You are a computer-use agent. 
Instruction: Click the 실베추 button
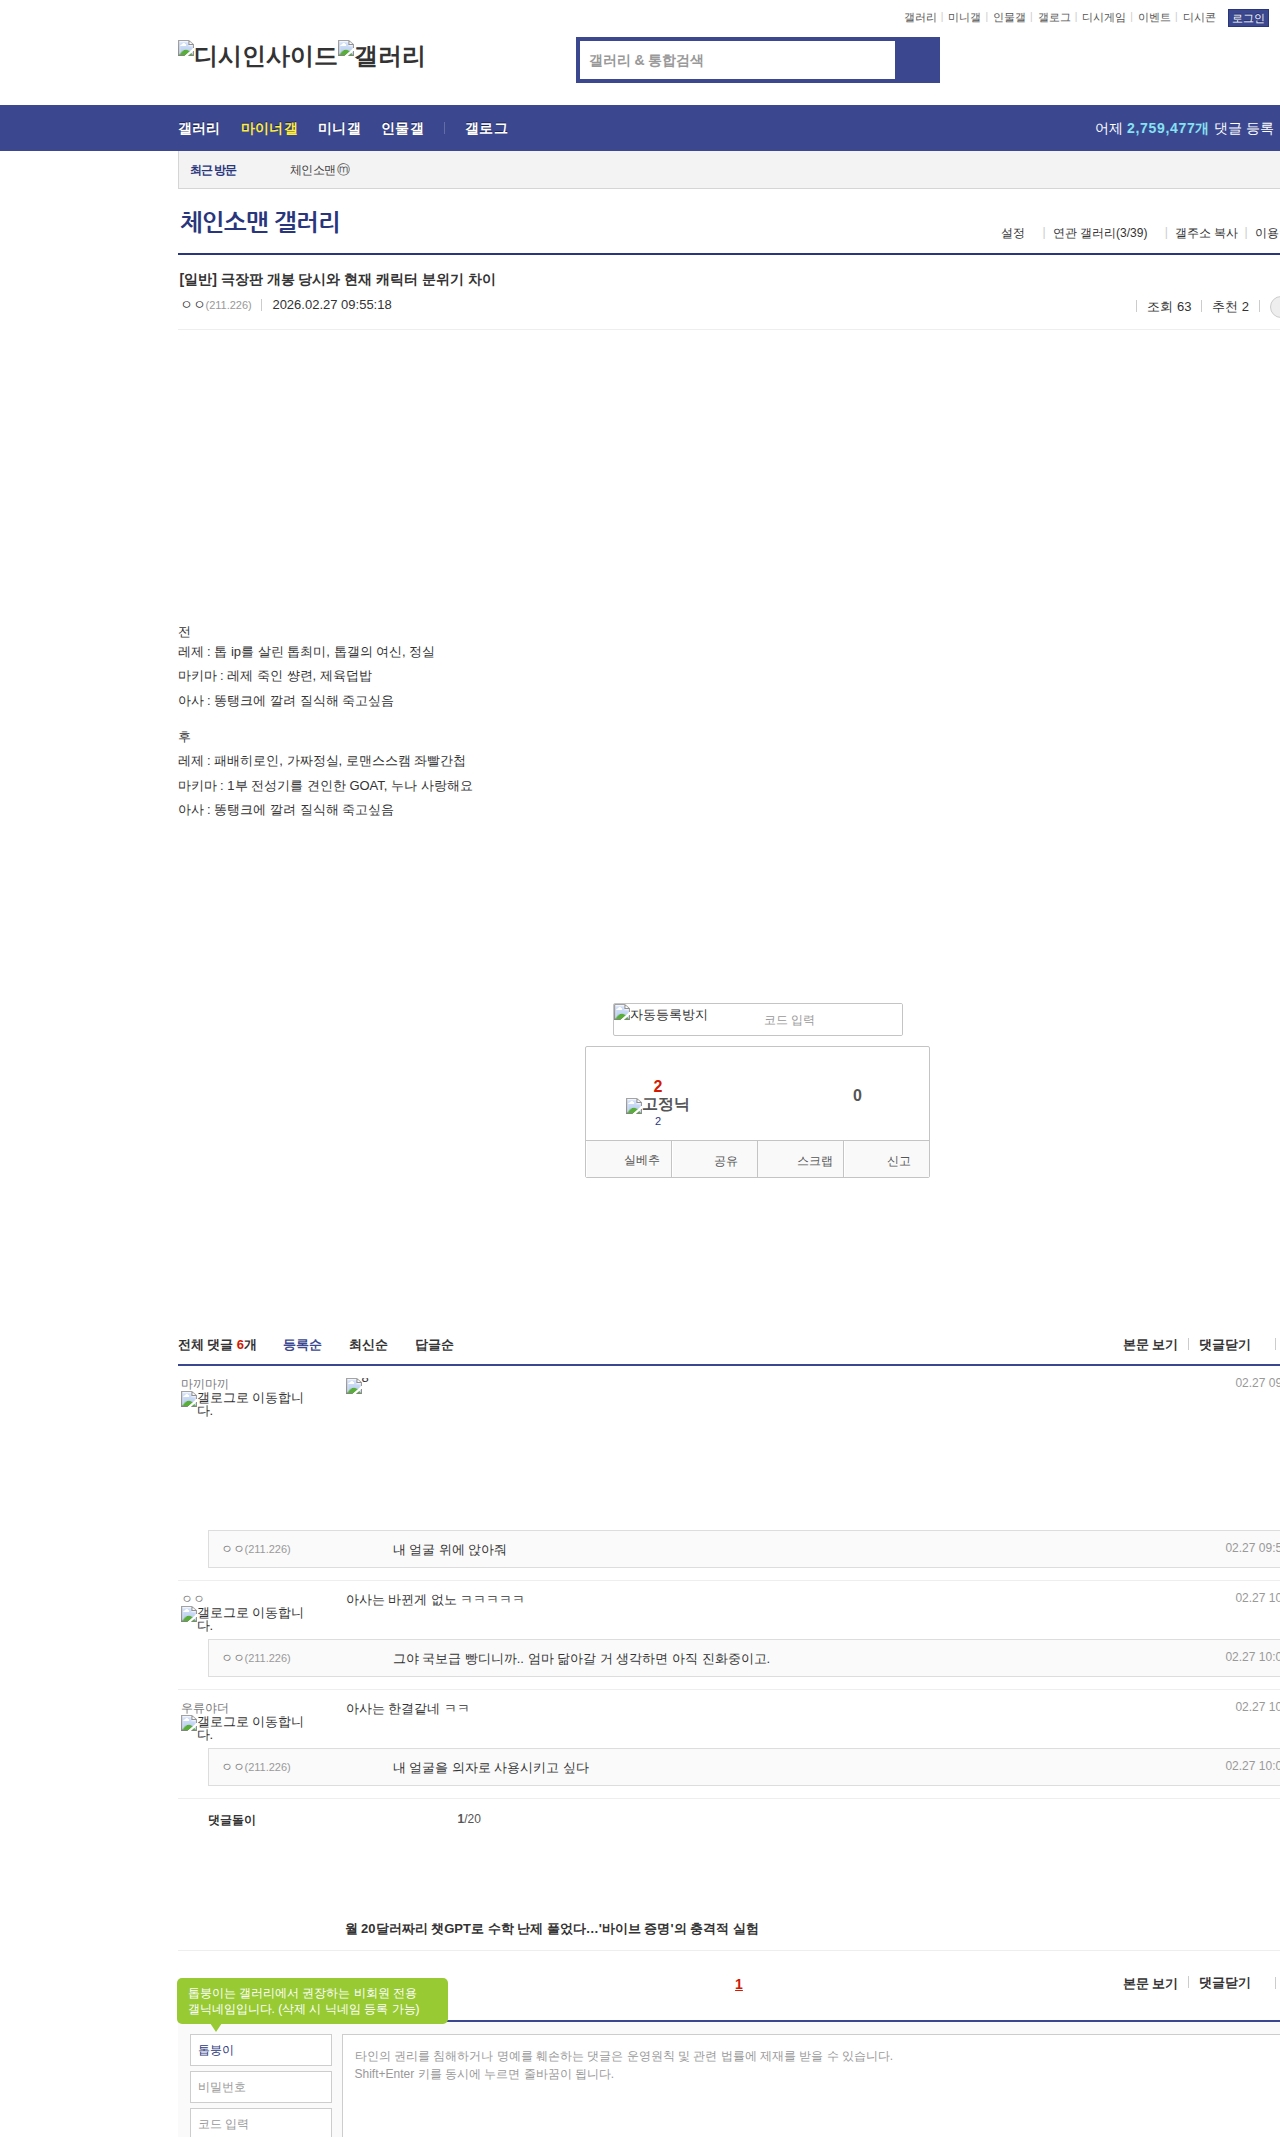coord(629,1159)
